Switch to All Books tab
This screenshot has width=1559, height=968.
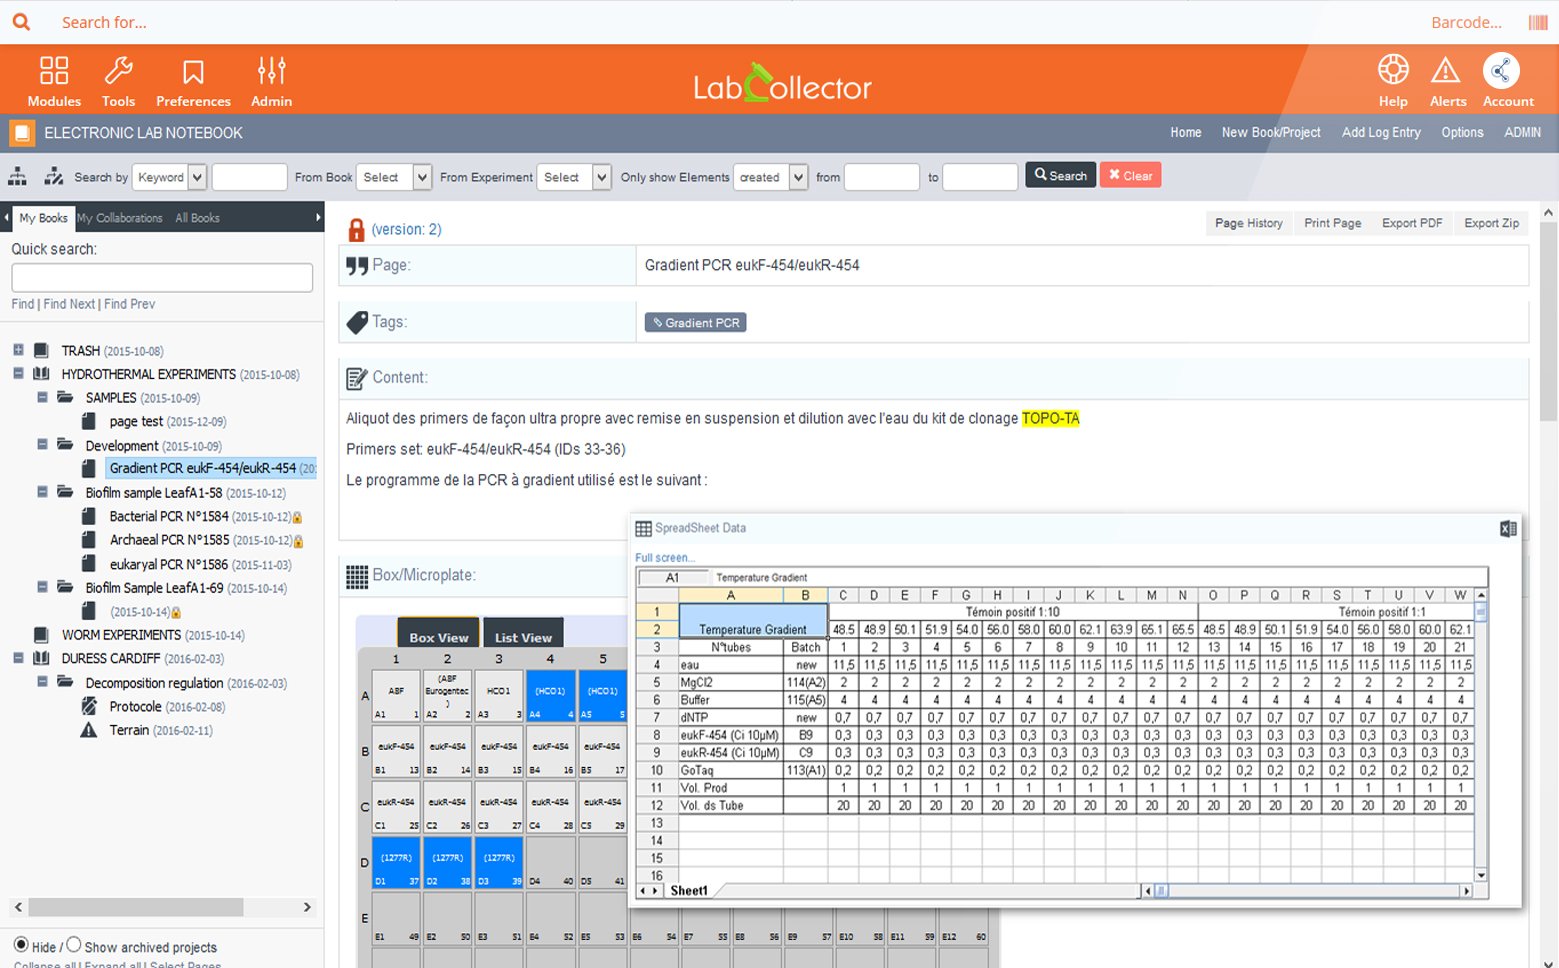click(197, 218)
